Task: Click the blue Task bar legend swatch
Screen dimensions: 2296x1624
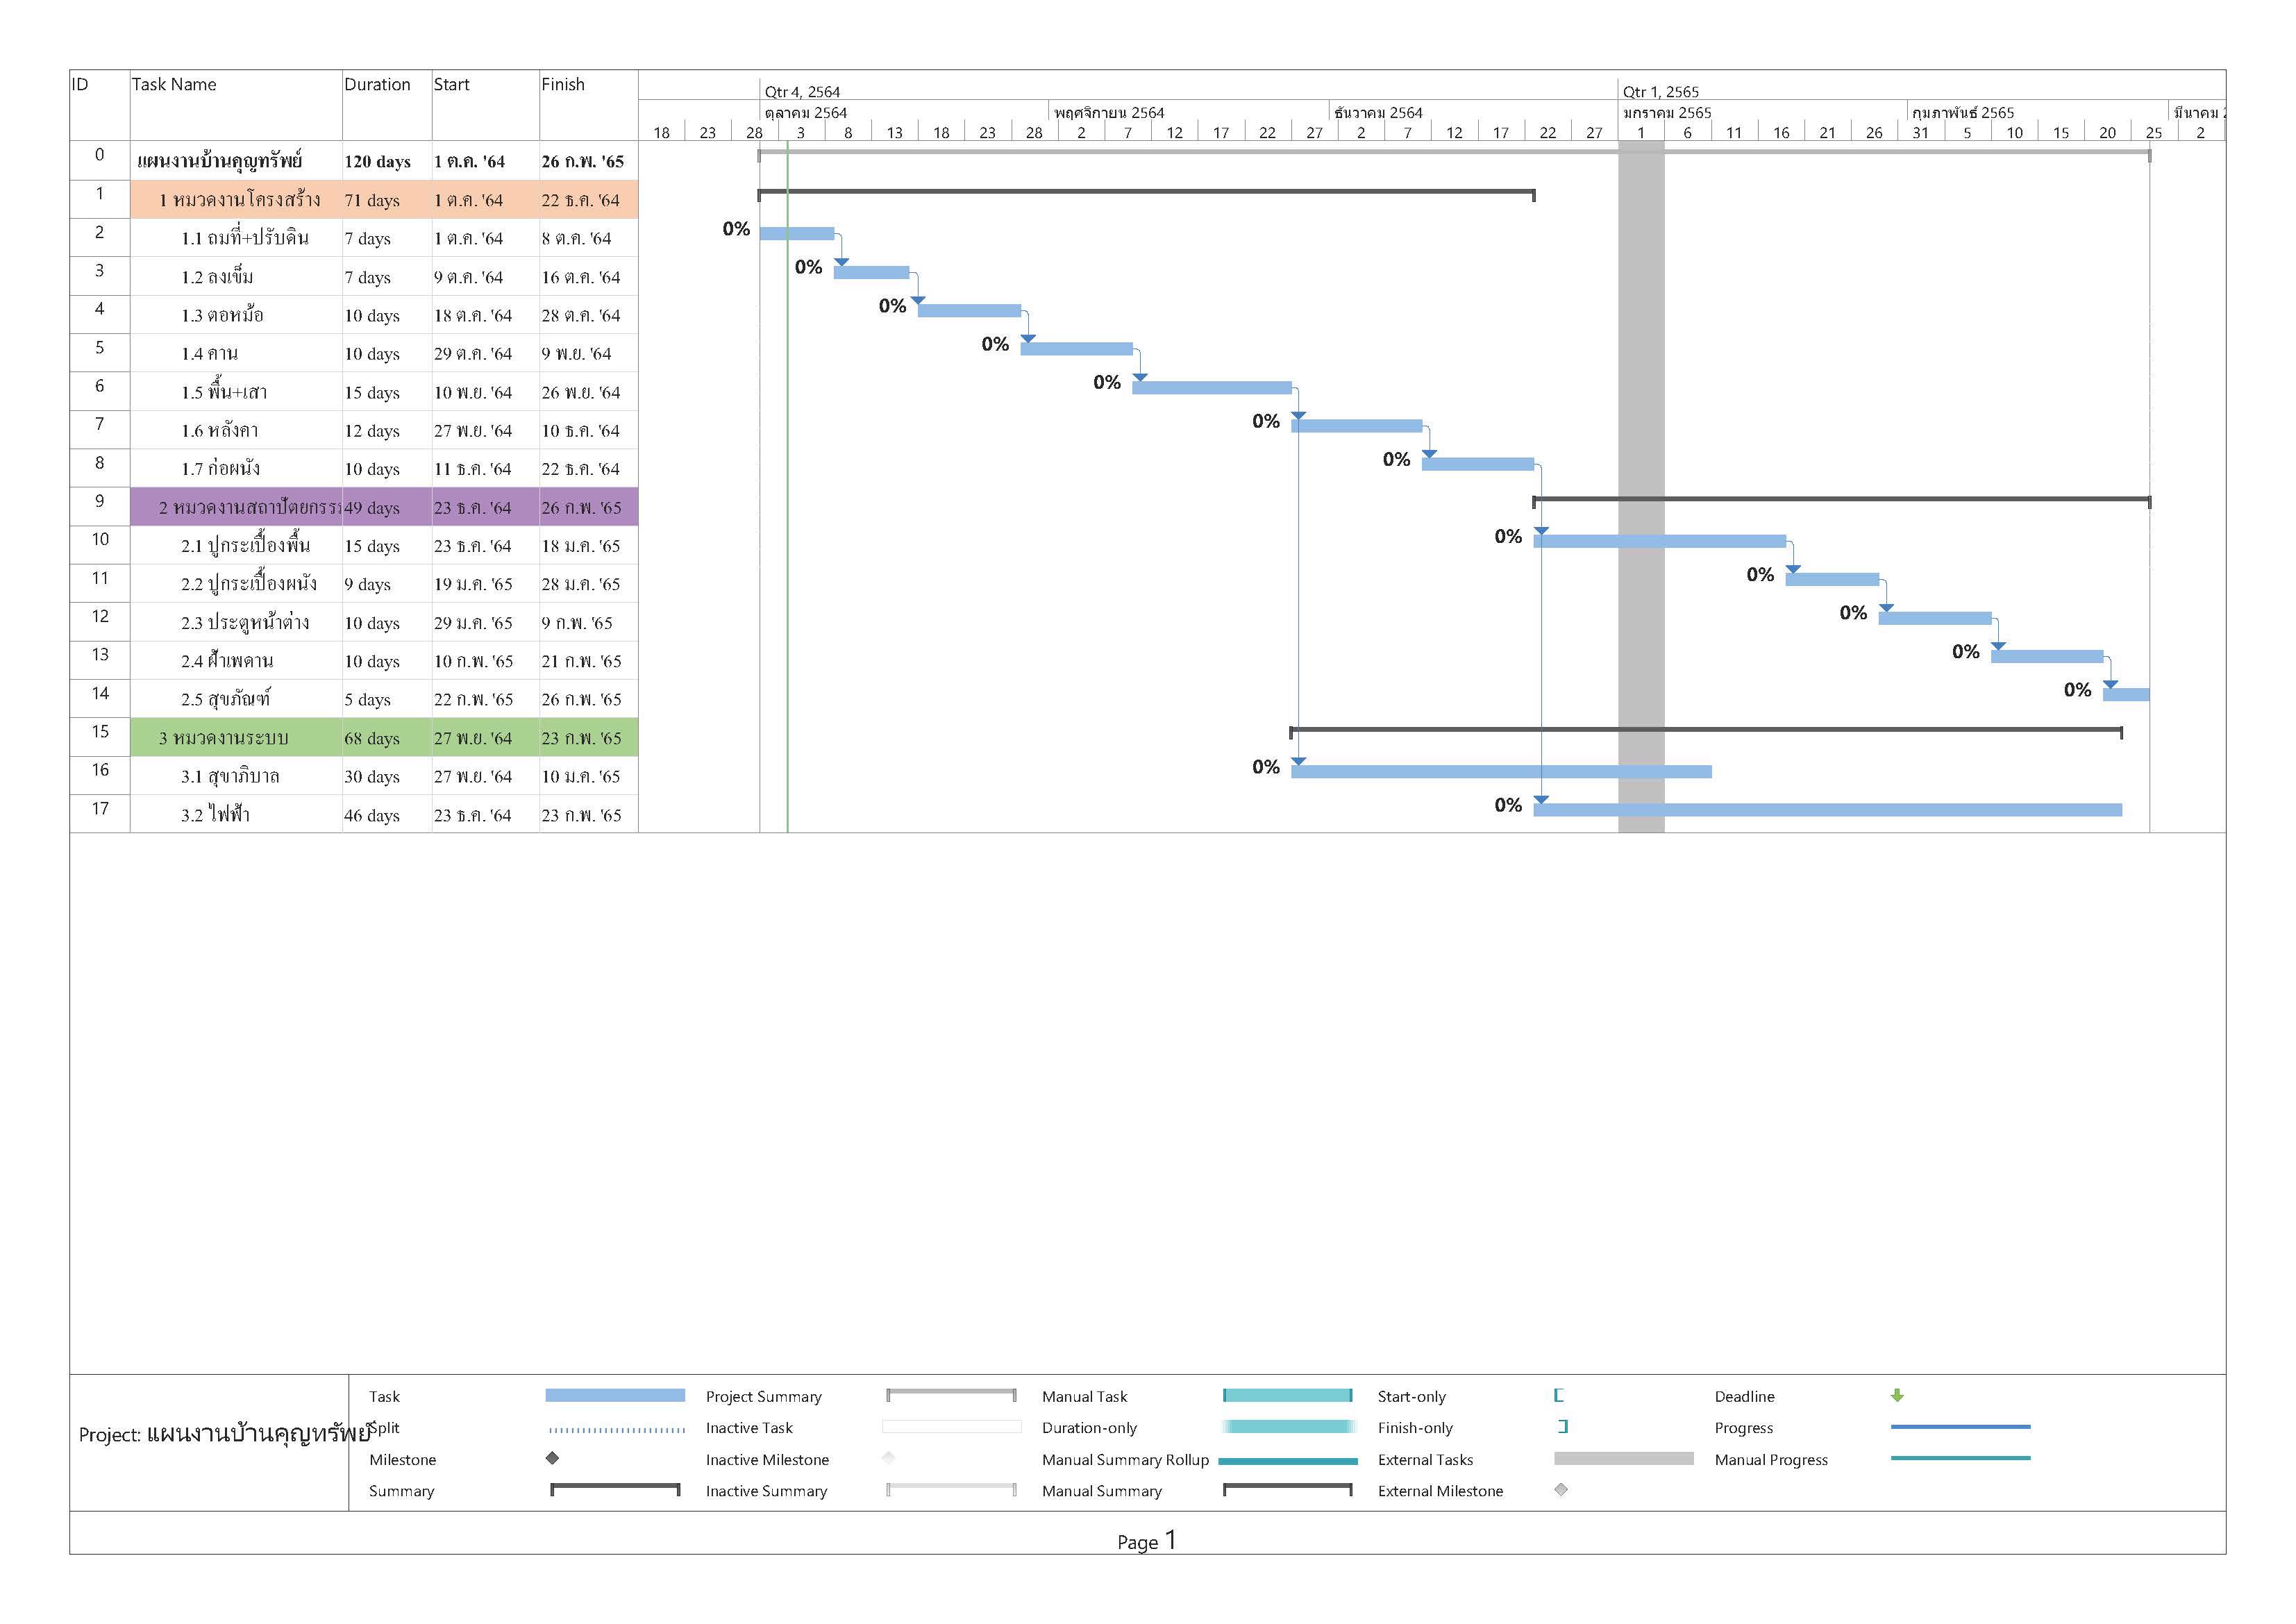Action: [x=615, y=1395]
